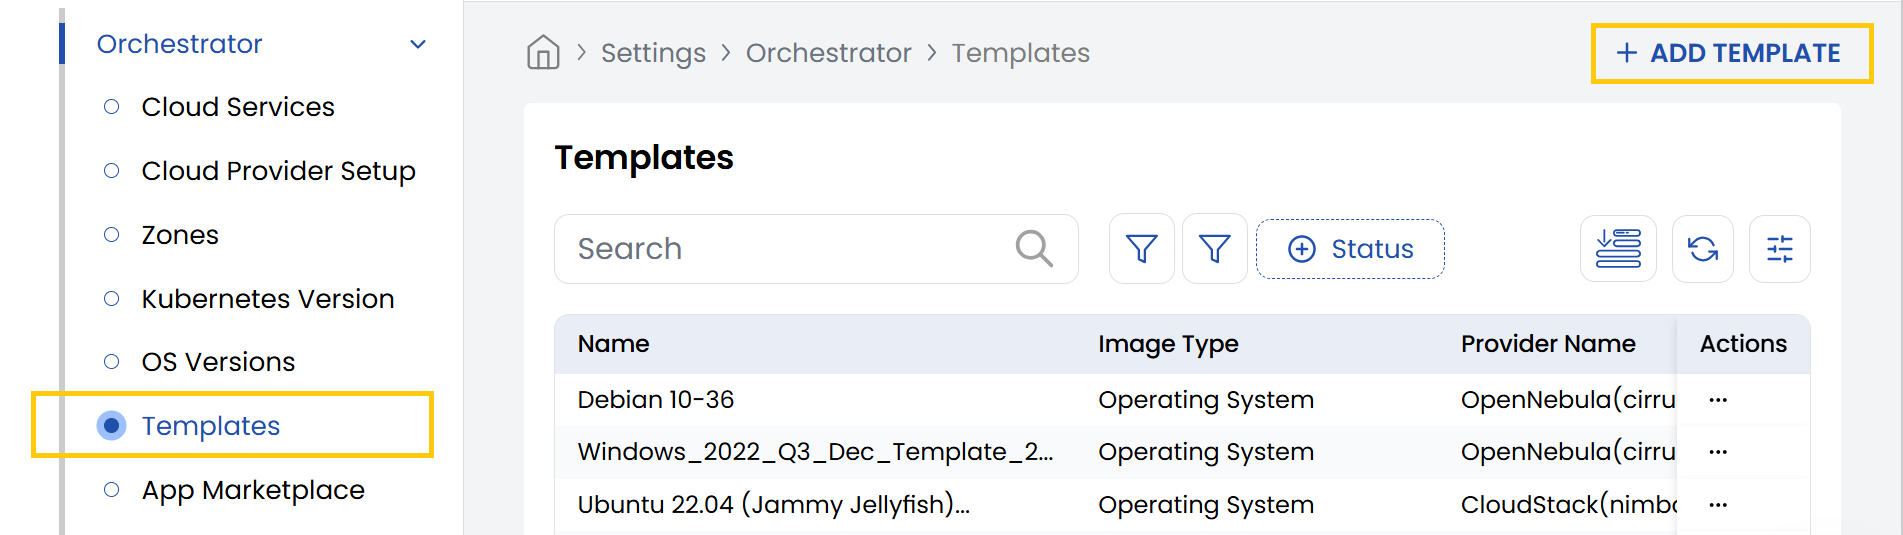Click the first filter funnel icon
The image size is (1903, 535).
pyautogui.click(x=1141, y=249)
